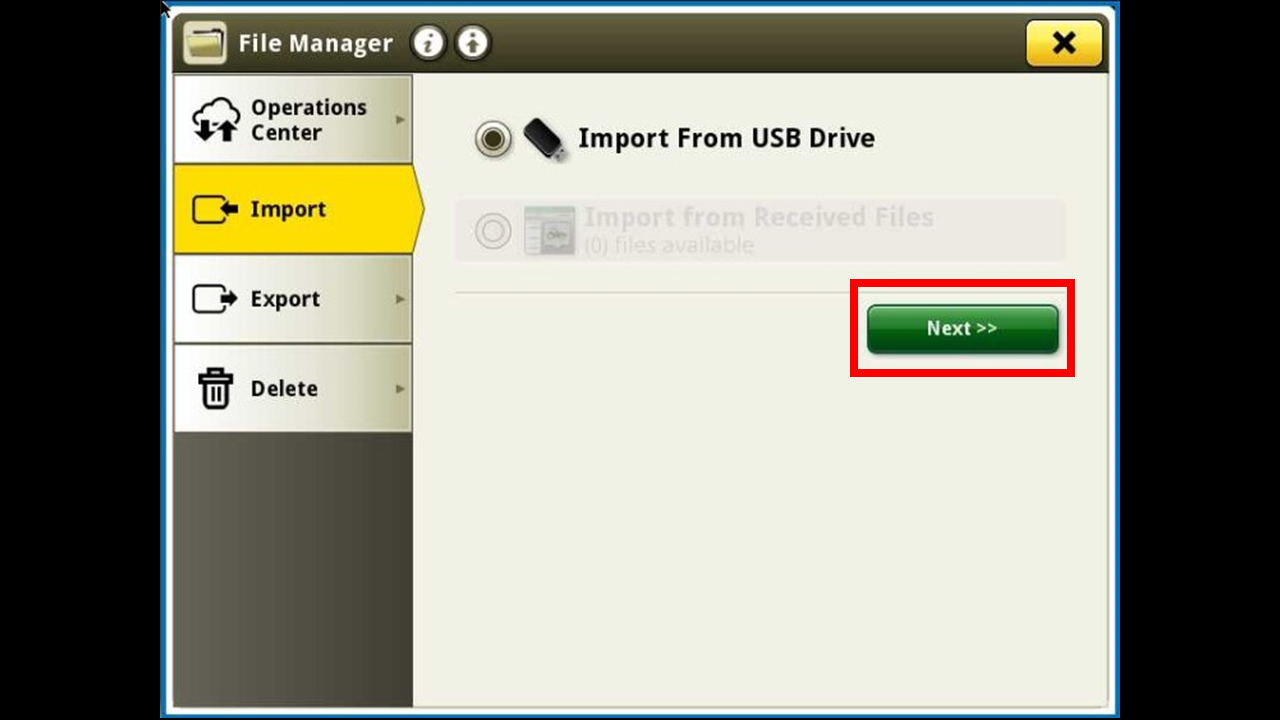Image resolution: width=1280 pixels, height=720 pixels.
Task: Click the Export arrow icon in sidebar
Action: click(x=215, y=299)
